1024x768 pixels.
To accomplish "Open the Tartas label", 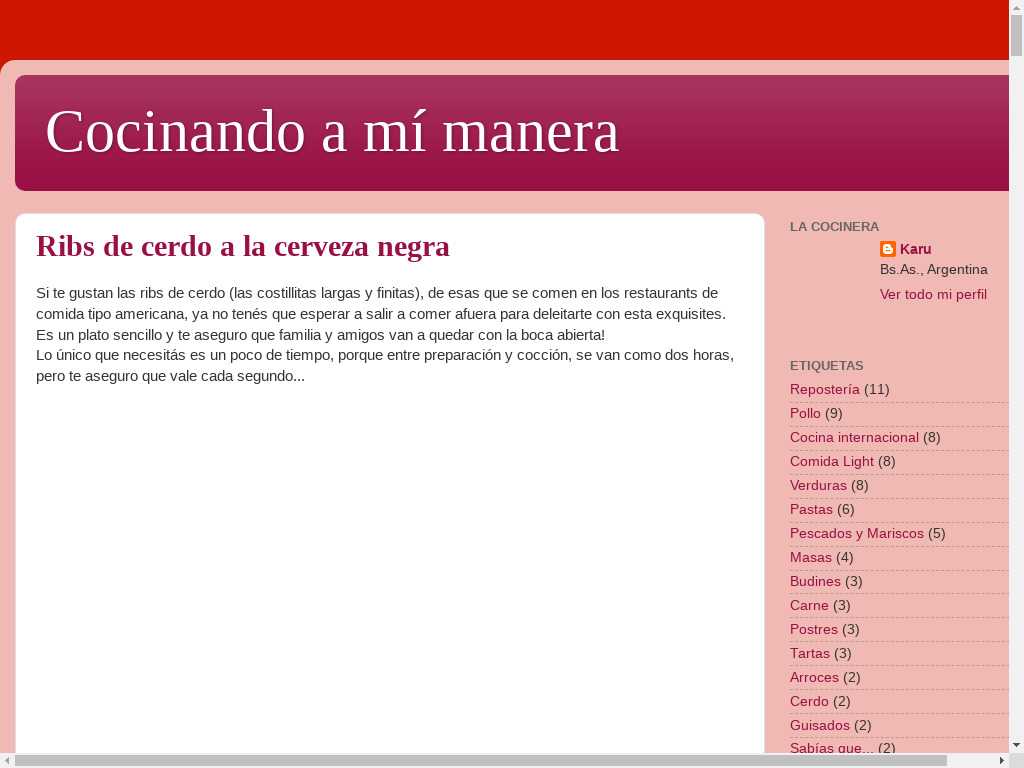I will (809, 654).
